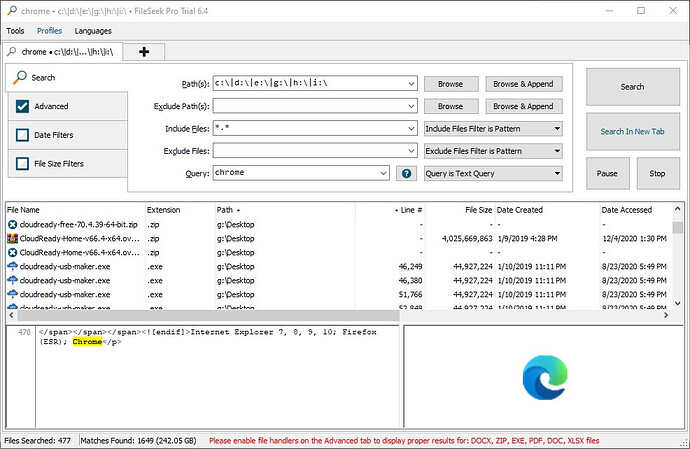The width and height of the screenshot is (690, 449).
Task: Click the magnifier icon beside the Search section label
Action: (19, 77)
